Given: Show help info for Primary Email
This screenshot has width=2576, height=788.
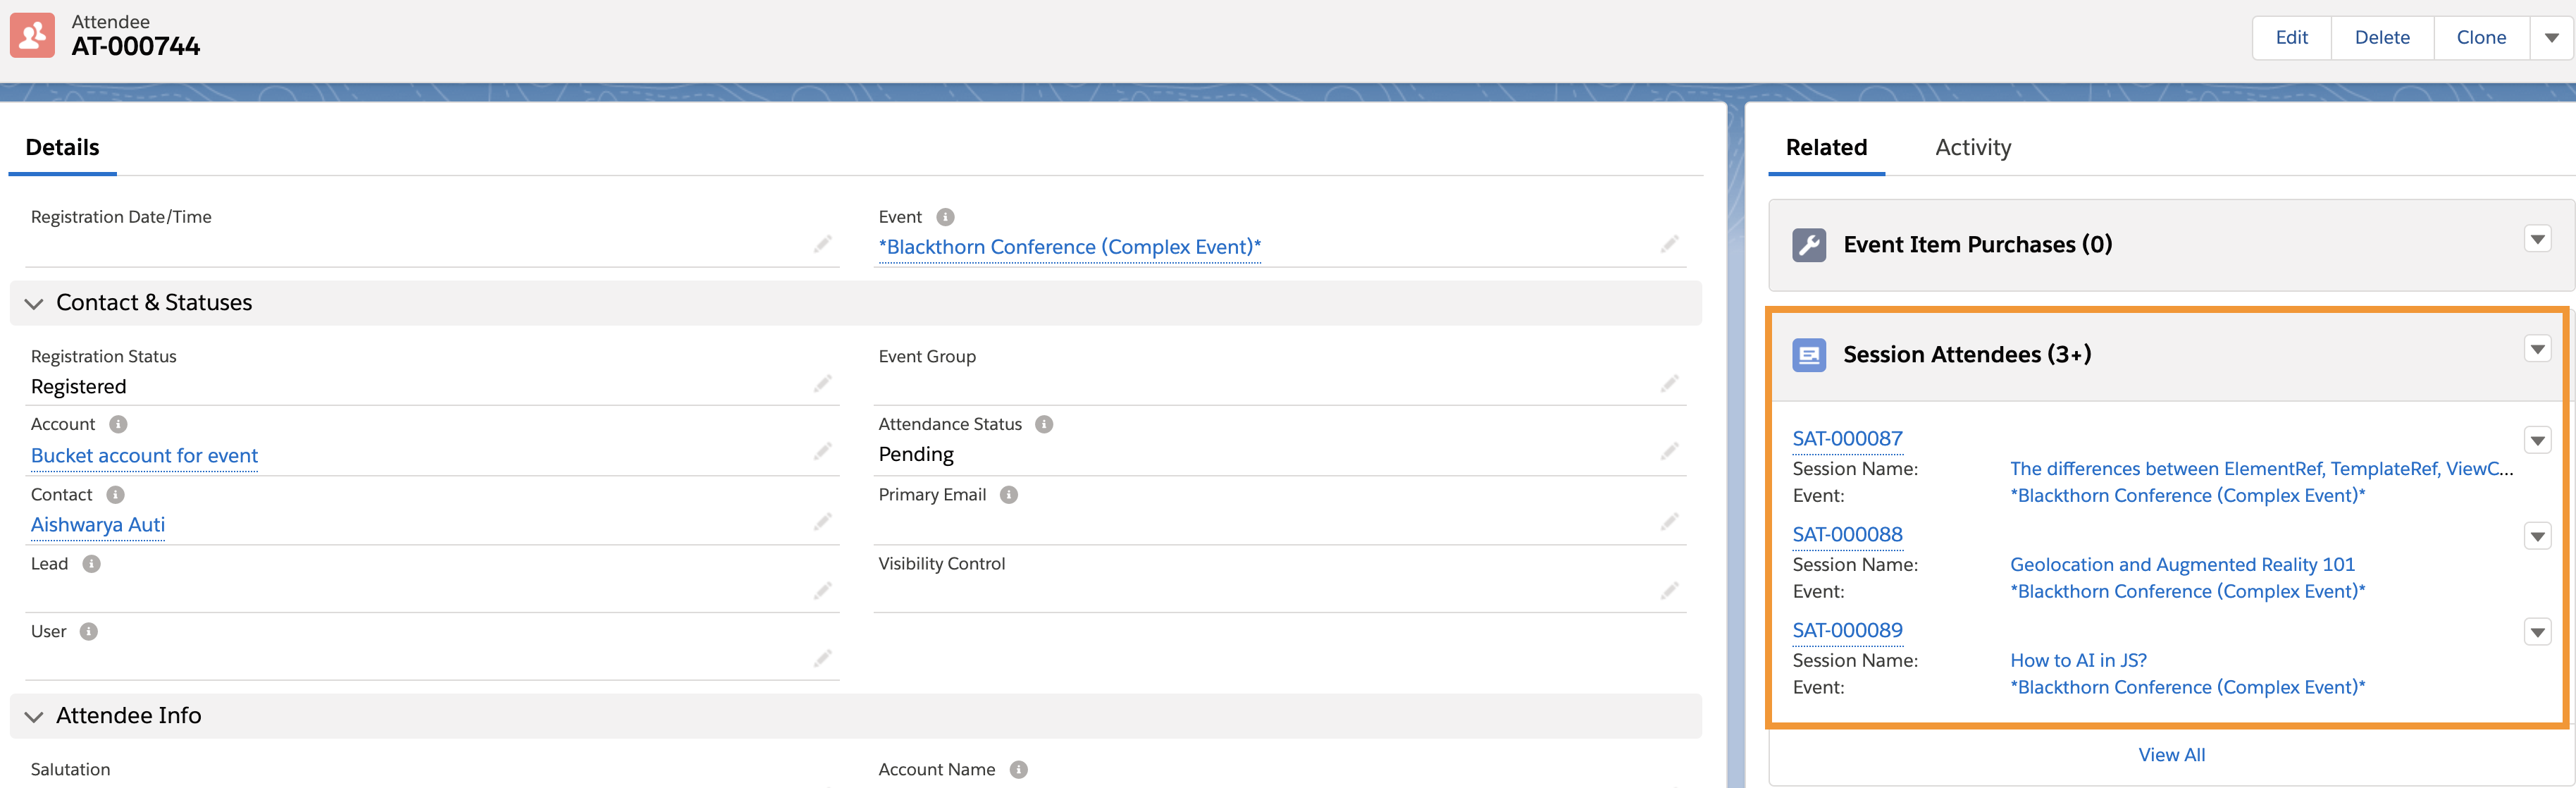Looking at the screenshot, I should 1009,494.
